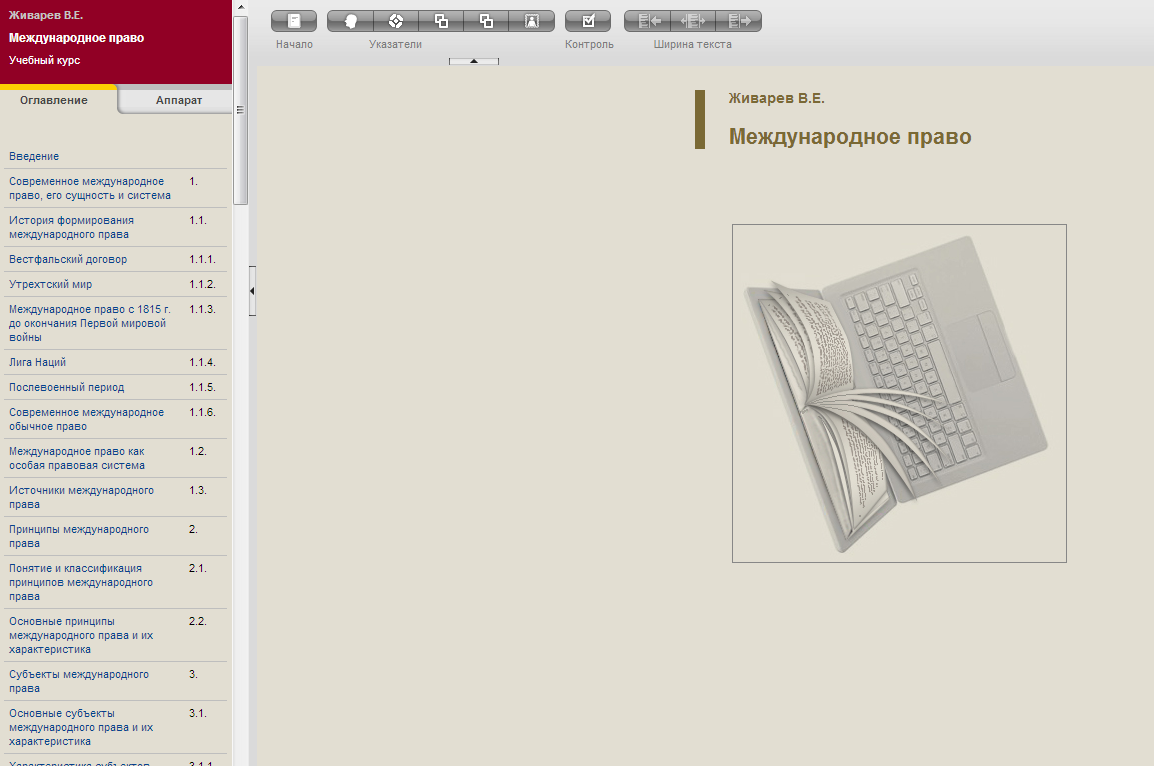Collapse the toolbar with the up-triangle handle
Screen dimensions: 1154x766
click(474, 61)
